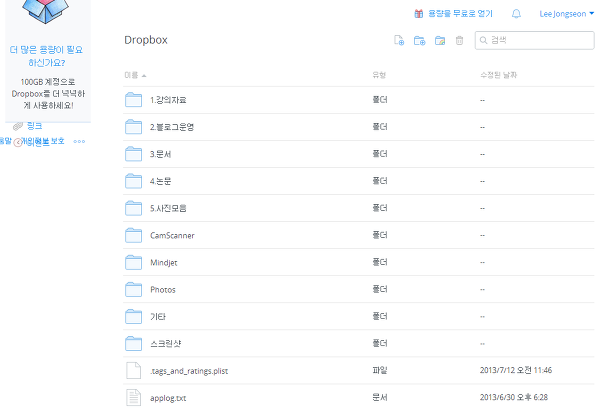
Task: Click the gift box icon
Action: [x=419, y=14]
